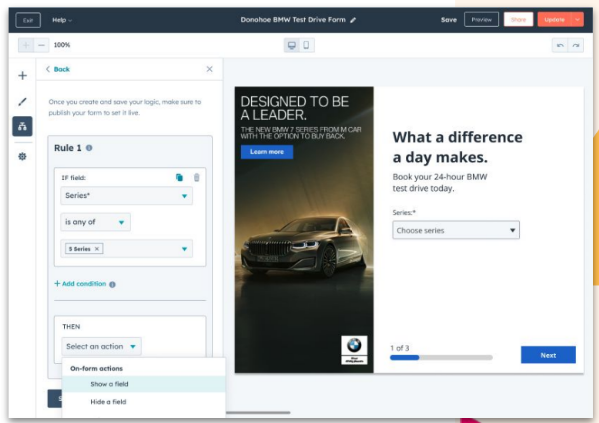
Task: Click Learn more on BMW banner
Action: pos(267,152)
